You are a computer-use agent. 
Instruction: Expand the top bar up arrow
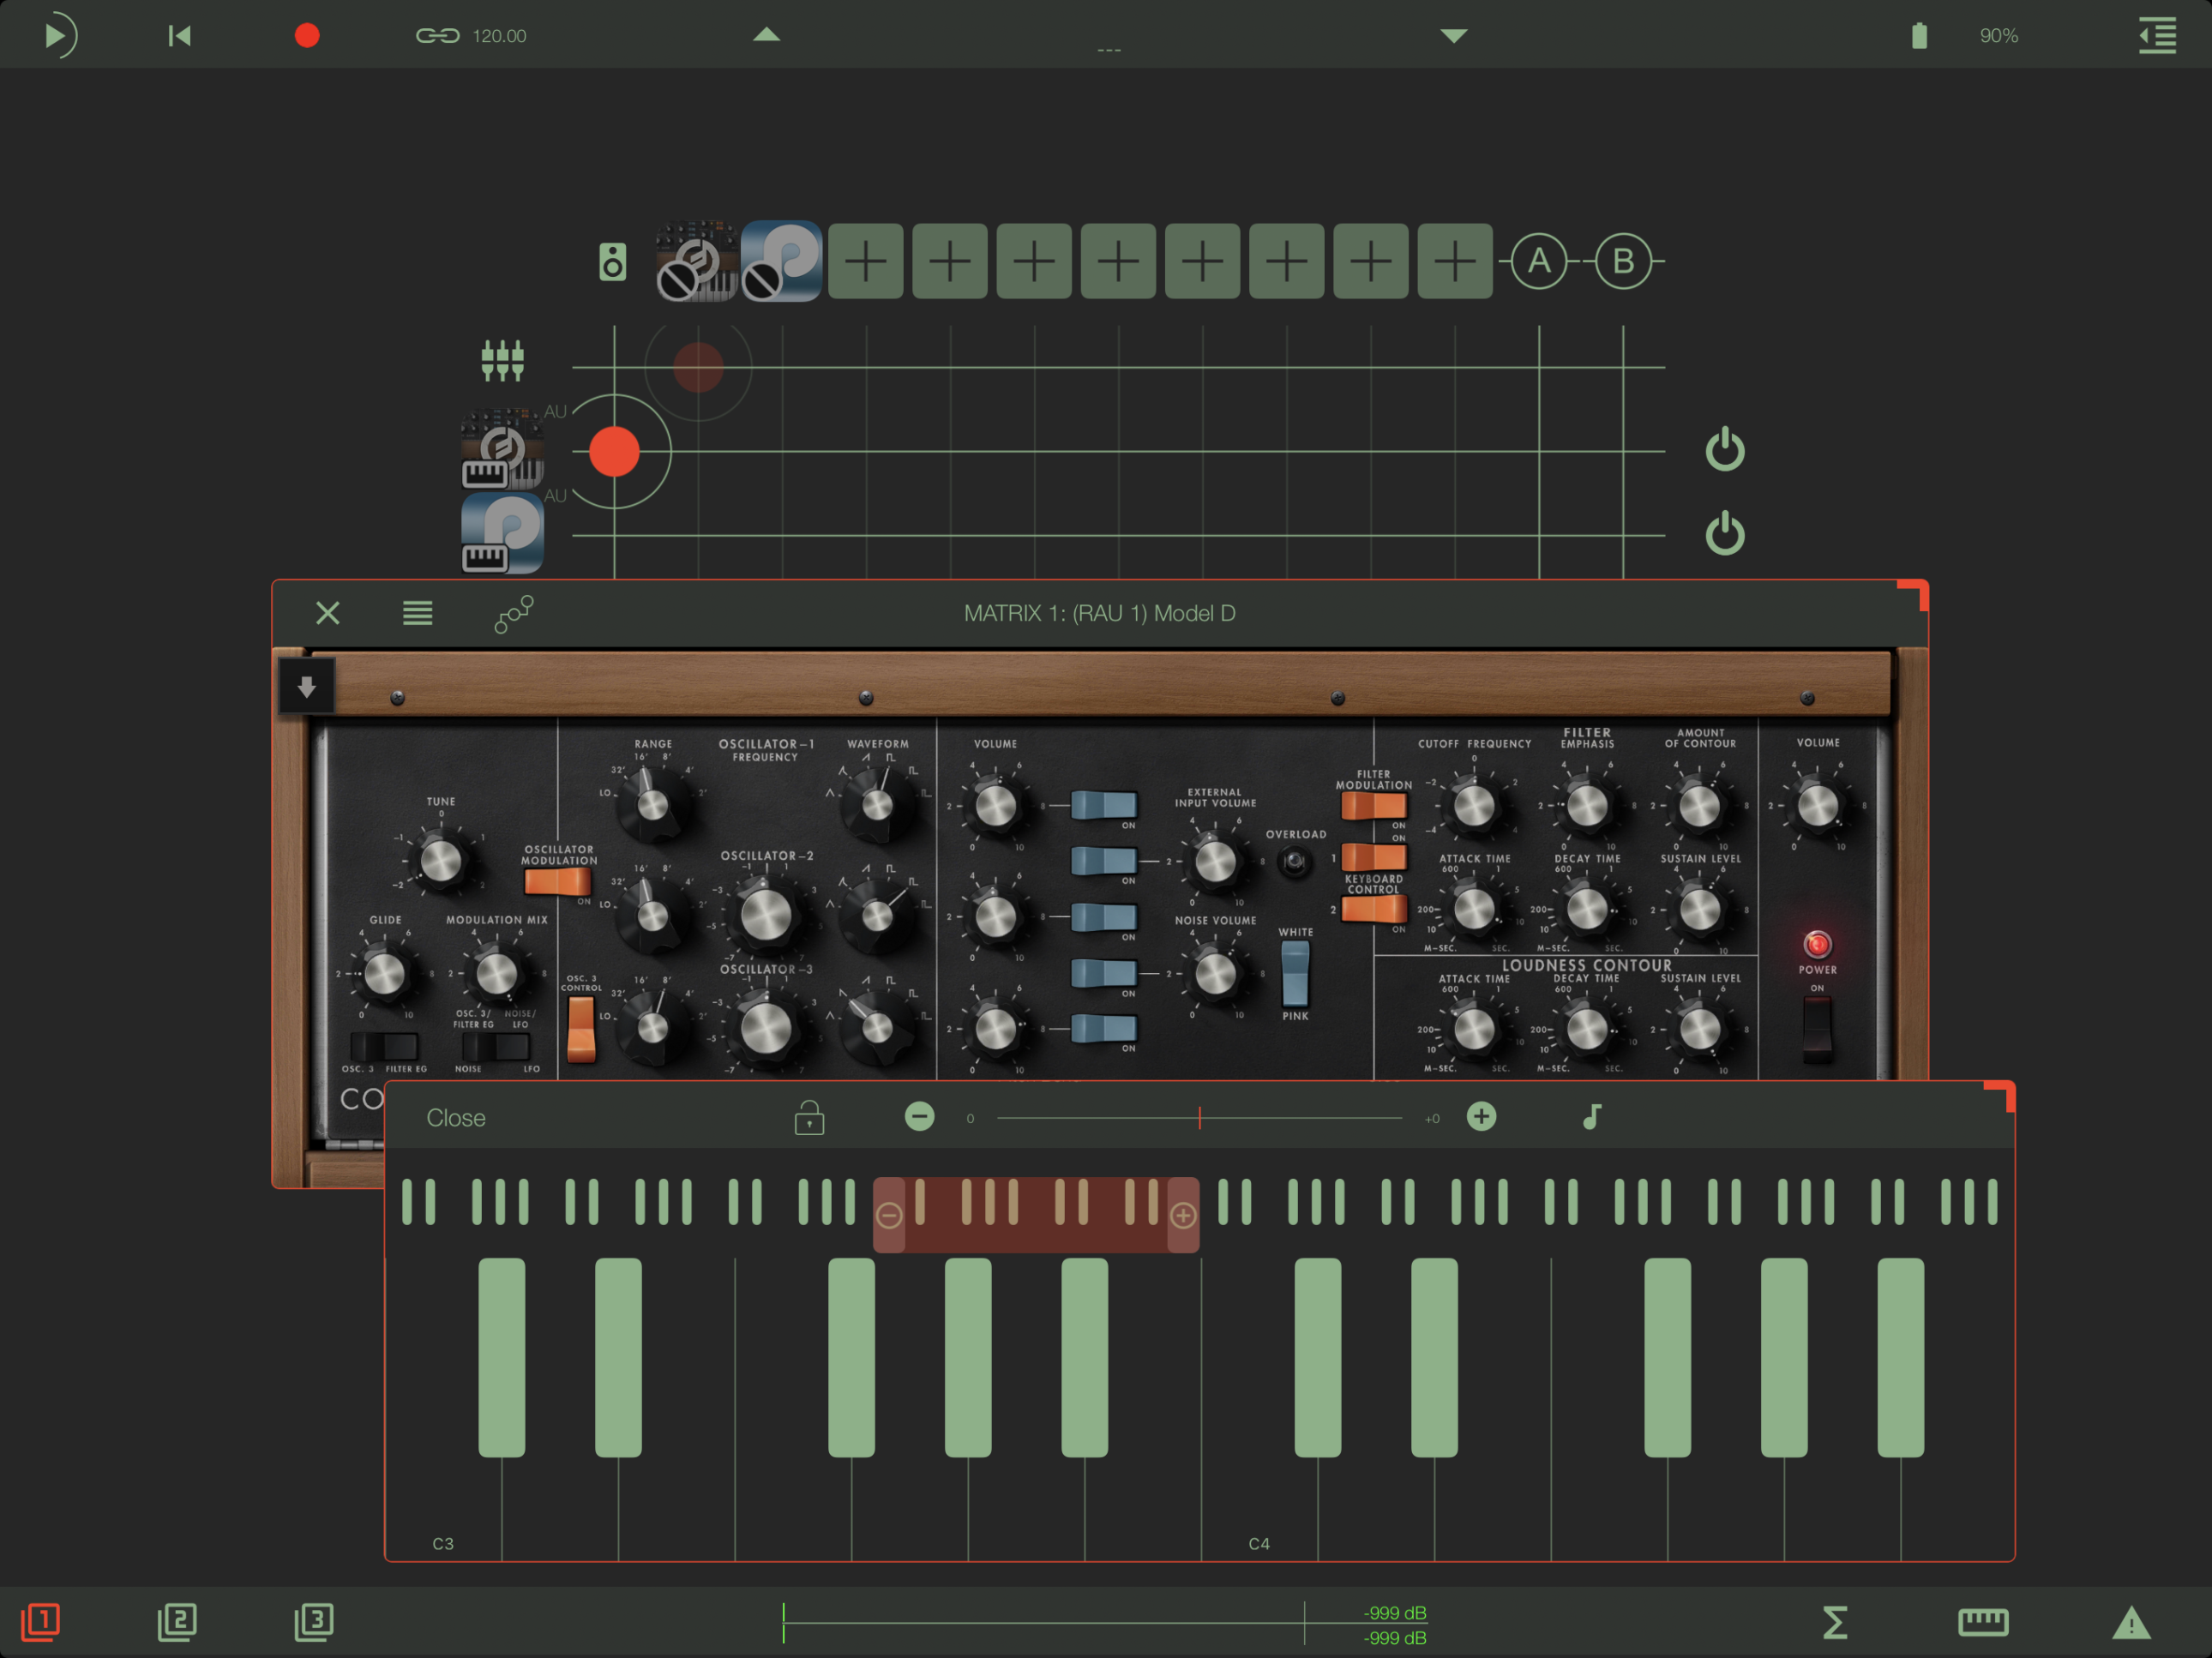click(766, 35)
